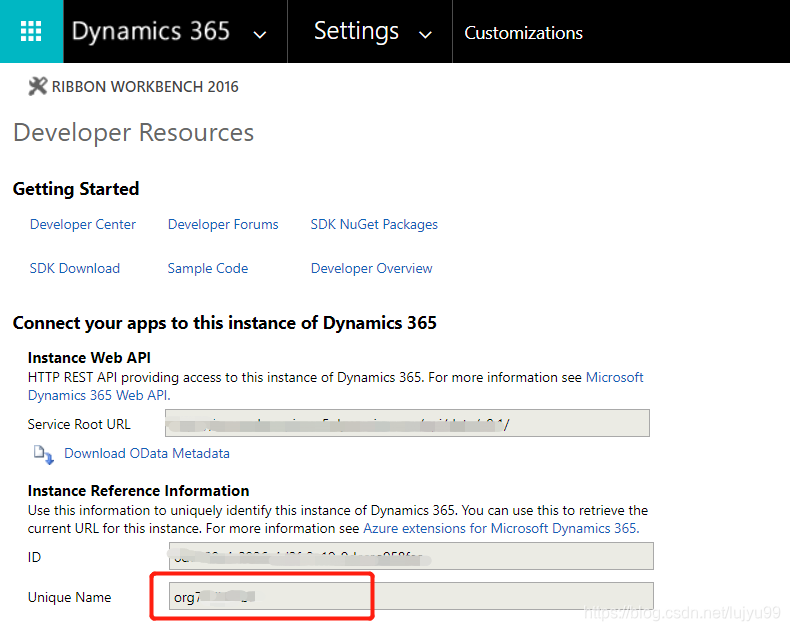This screenshot has width=790, height=631.
Task: Click the Ribbon Workbench wrench icon
Action: coord(37,86)
